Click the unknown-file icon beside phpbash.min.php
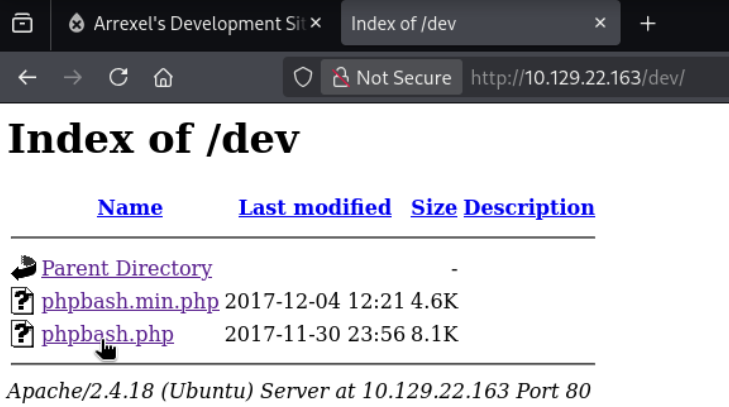The image size is (729, 407). pyautogui.click(x=22, y=301)
